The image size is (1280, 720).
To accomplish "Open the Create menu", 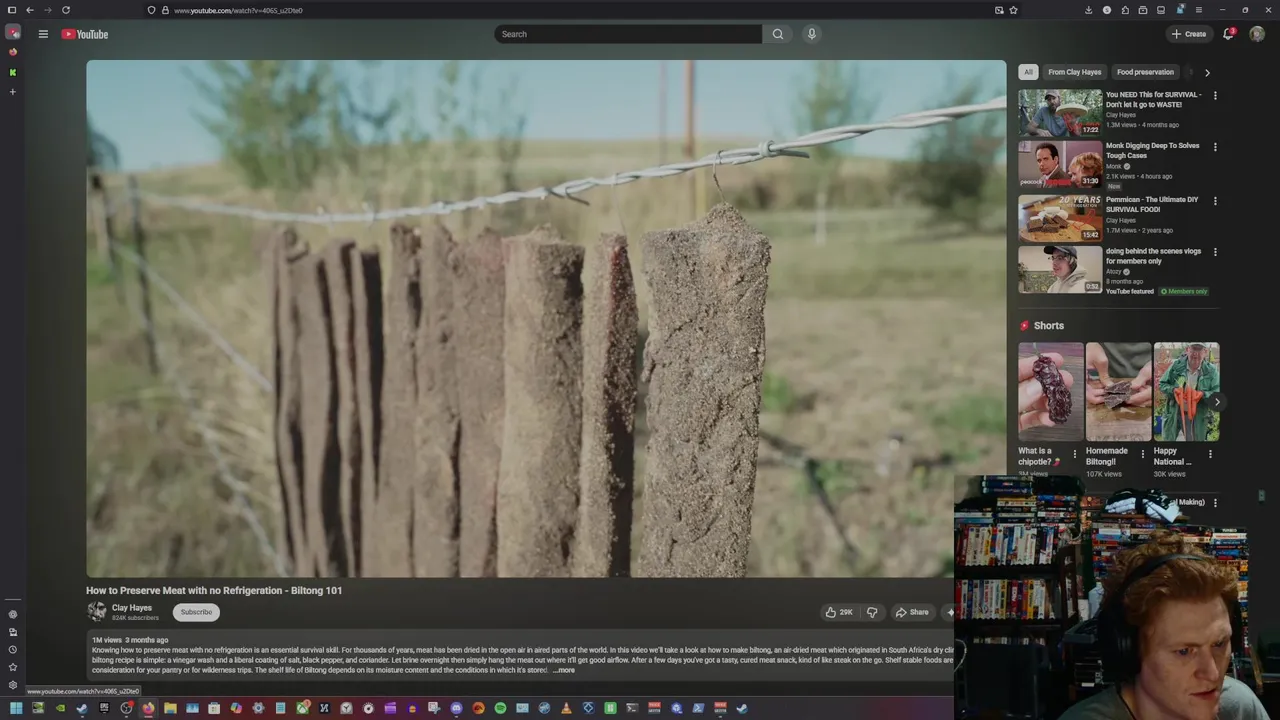I will coord(1189,34).
